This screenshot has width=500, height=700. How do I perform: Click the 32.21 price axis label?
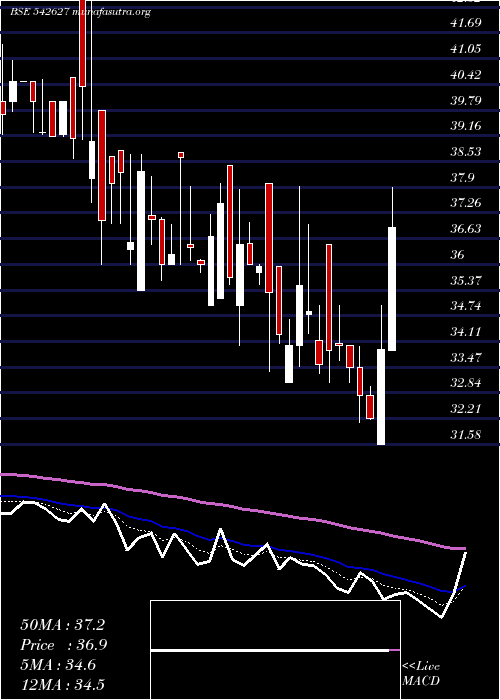[x=466, y=409]
